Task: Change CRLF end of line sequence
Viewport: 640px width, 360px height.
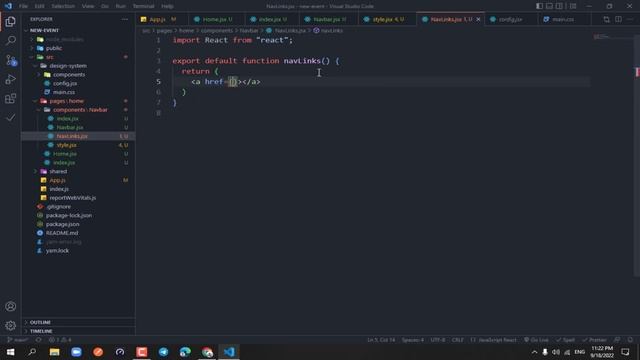Action: coord(458,340)
